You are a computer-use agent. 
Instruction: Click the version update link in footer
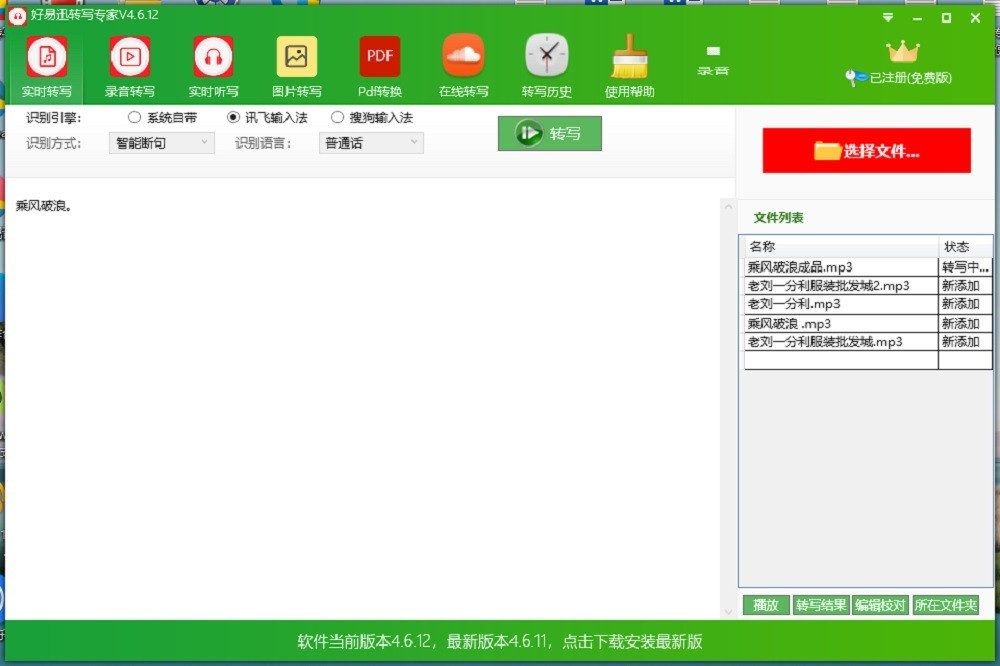tap(500, 641)
